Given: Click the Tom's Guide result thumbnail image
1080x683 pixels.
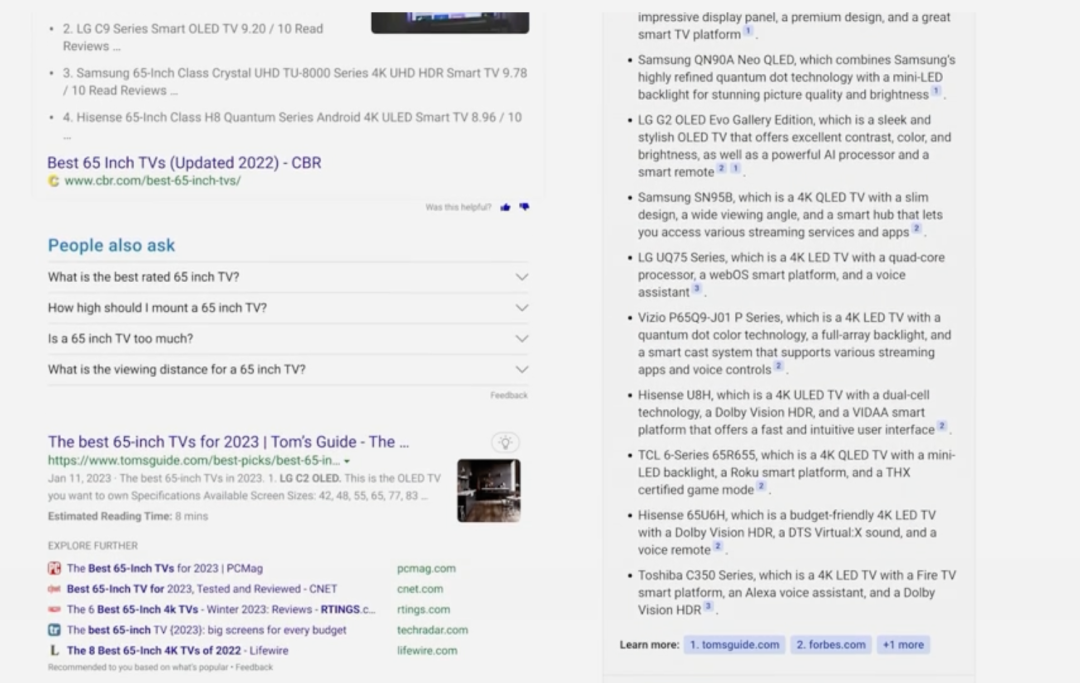Looking at the screenshot, I should [x=488, y=490].
